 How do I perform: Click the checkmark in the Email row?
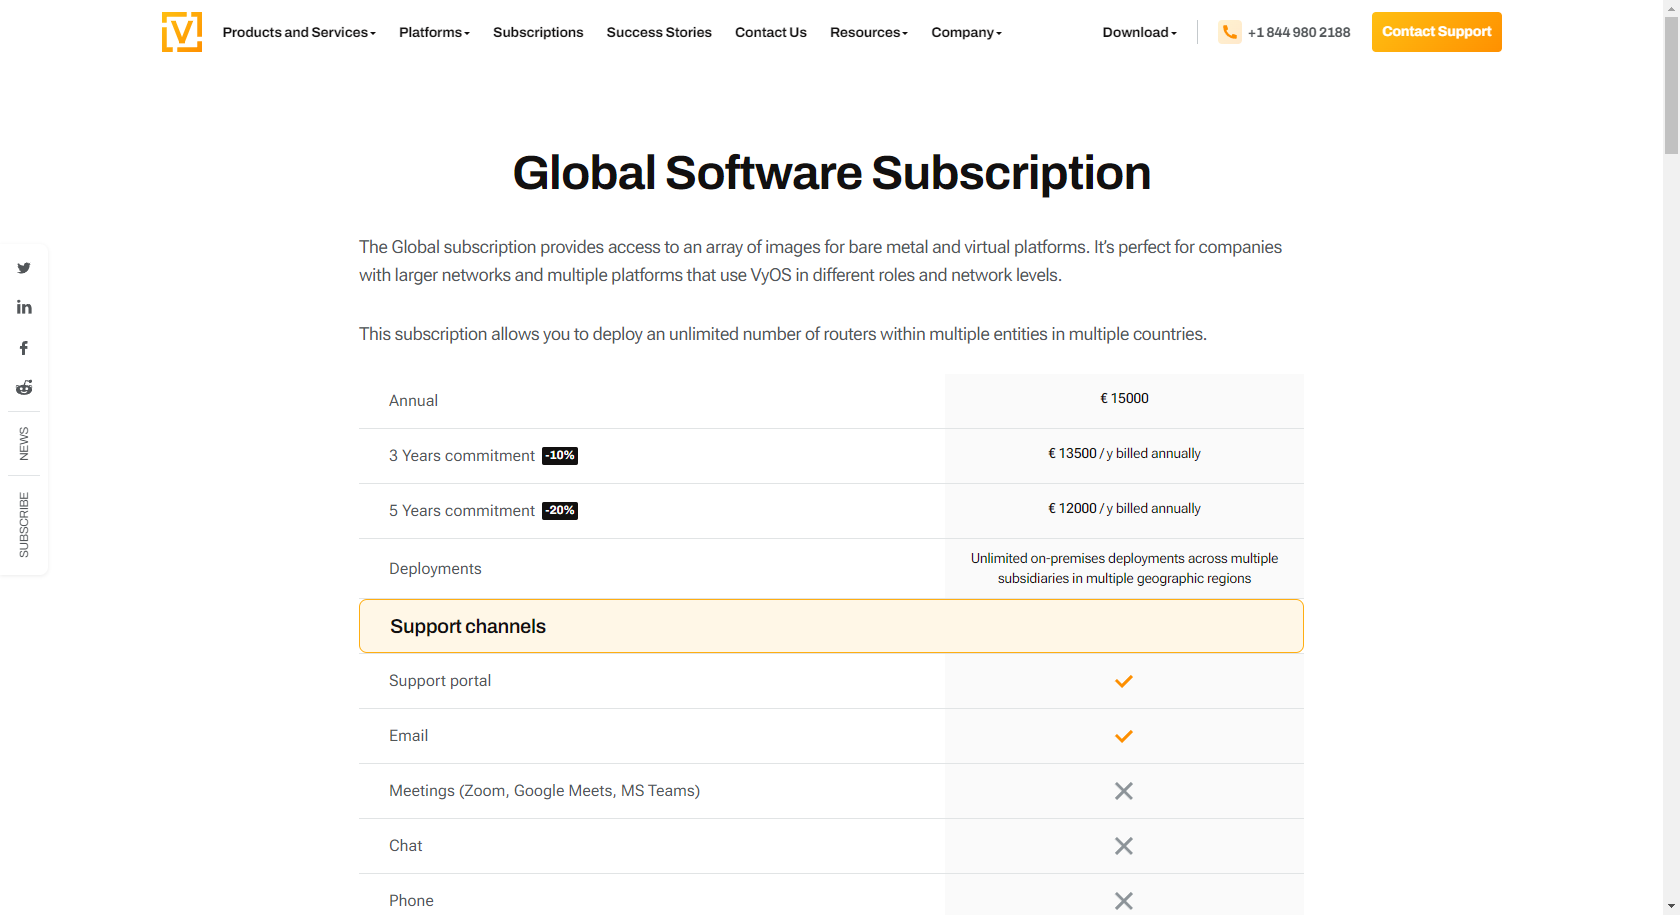pyautogui.click(x=1123, y=736)
